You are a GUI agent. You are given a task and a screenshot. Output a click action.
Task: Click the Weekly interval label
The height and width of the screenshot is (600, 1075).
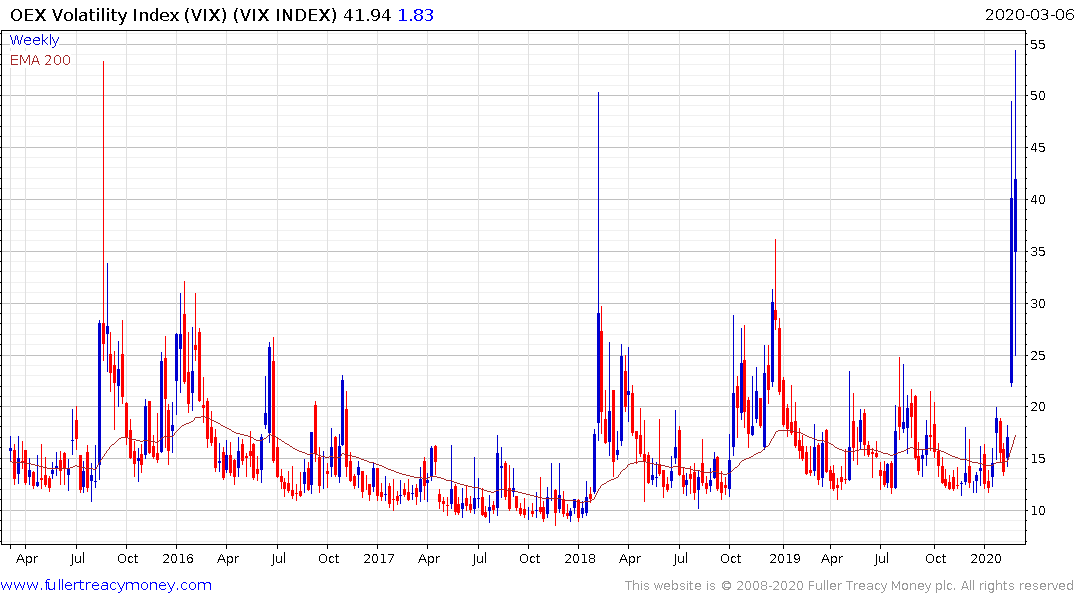[34, 40]
